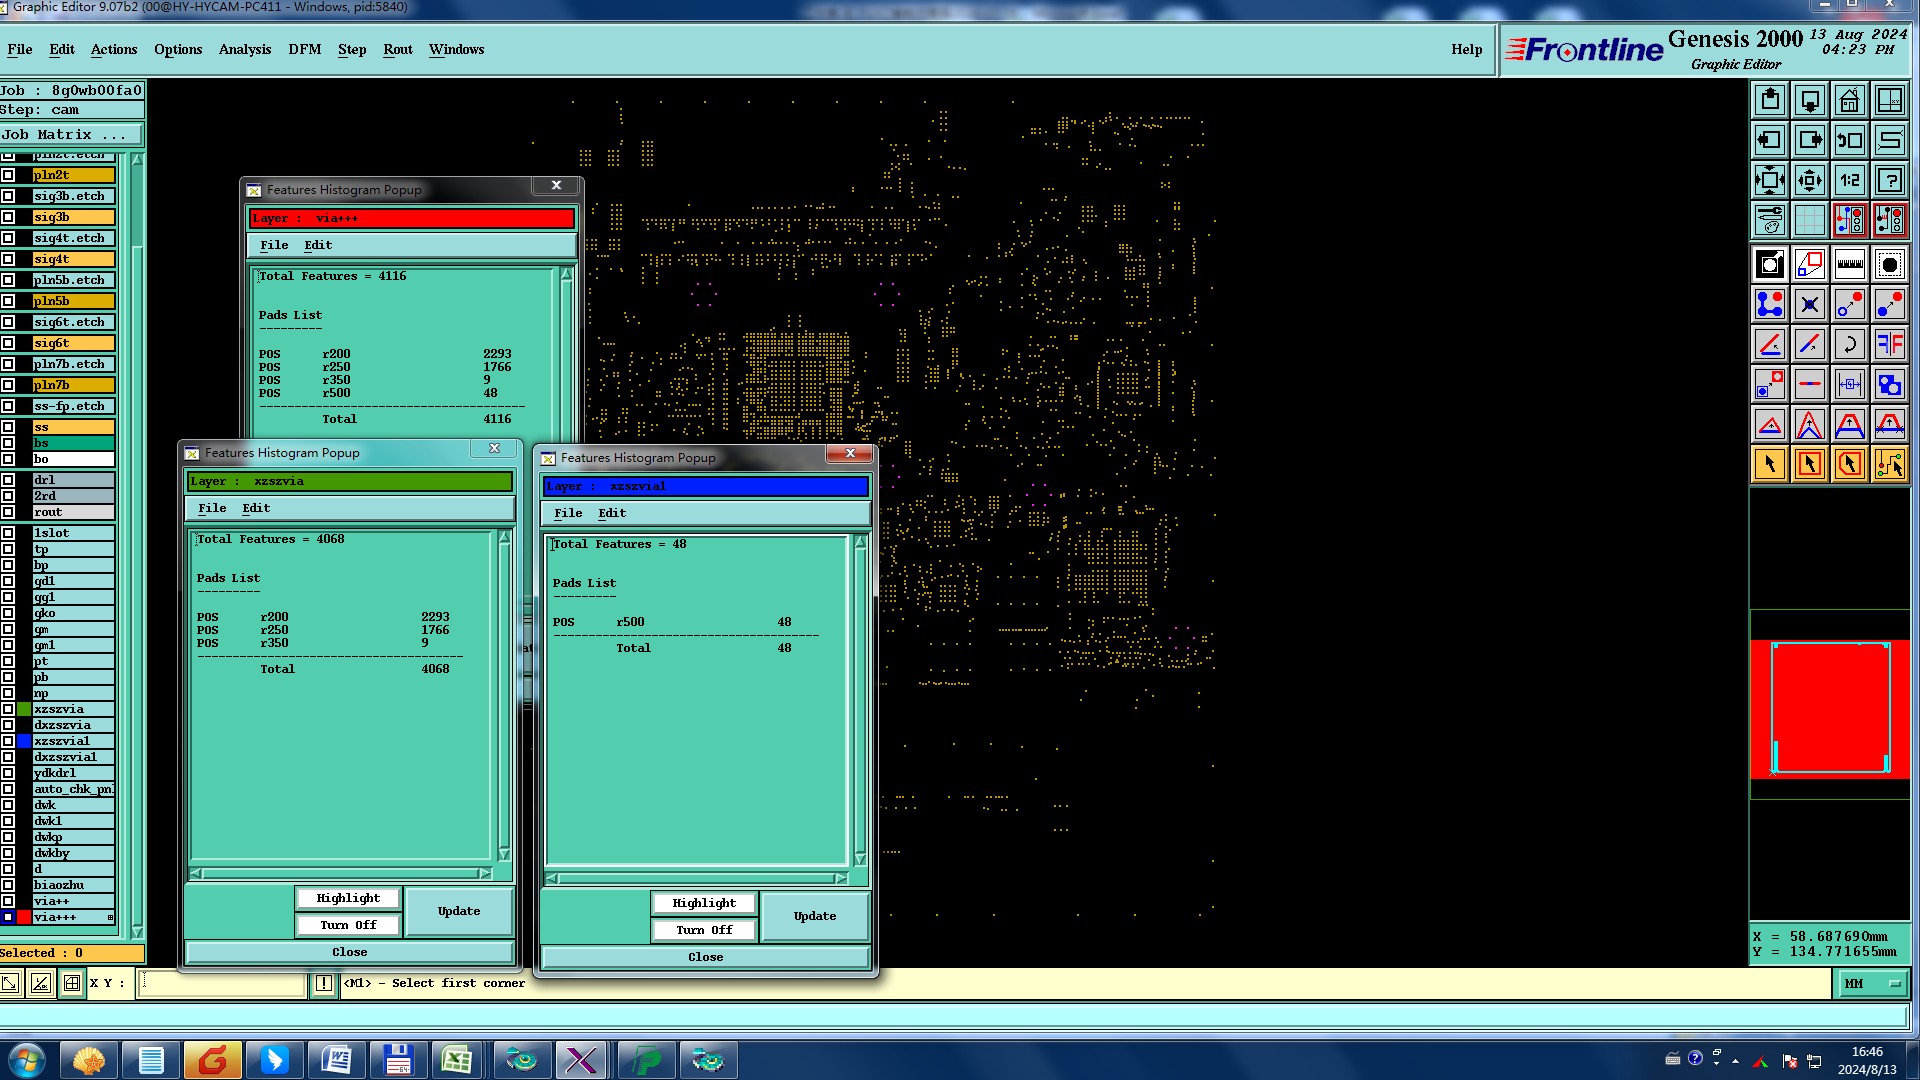Select the rectangle arrow selection tool
This screenshot has width=1920, height=1080.
tap(1810, 464)
